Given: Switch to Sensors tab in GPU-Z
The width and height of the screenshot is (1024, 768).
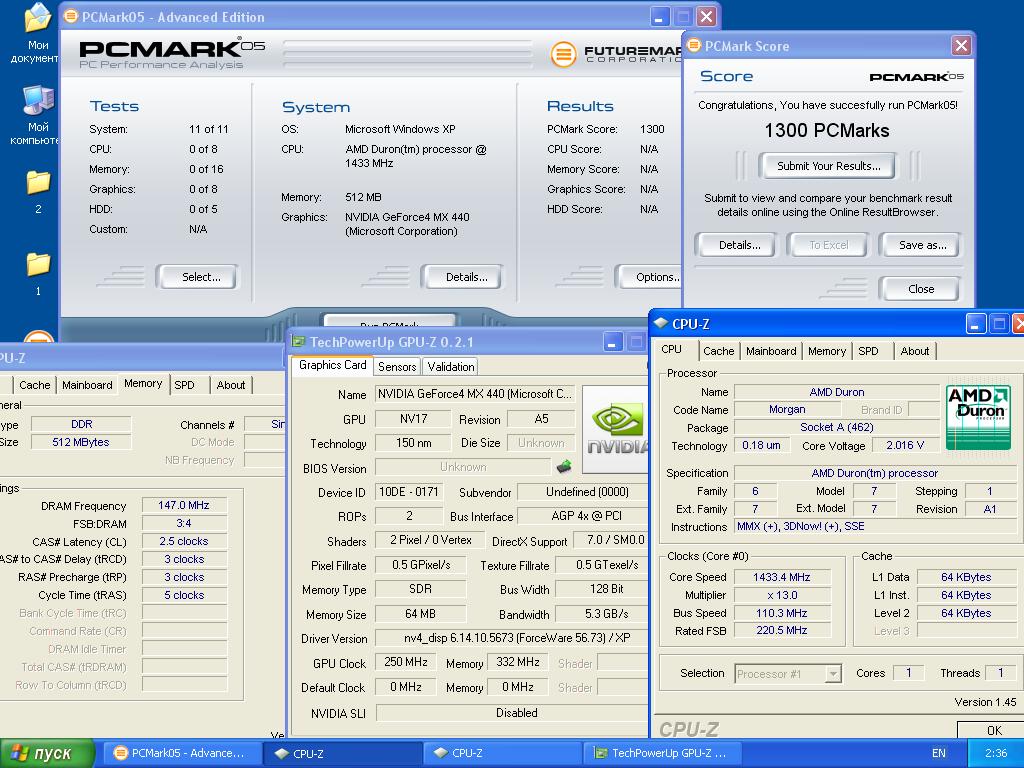Looking at the screenshot, I should tap(397, 366).
